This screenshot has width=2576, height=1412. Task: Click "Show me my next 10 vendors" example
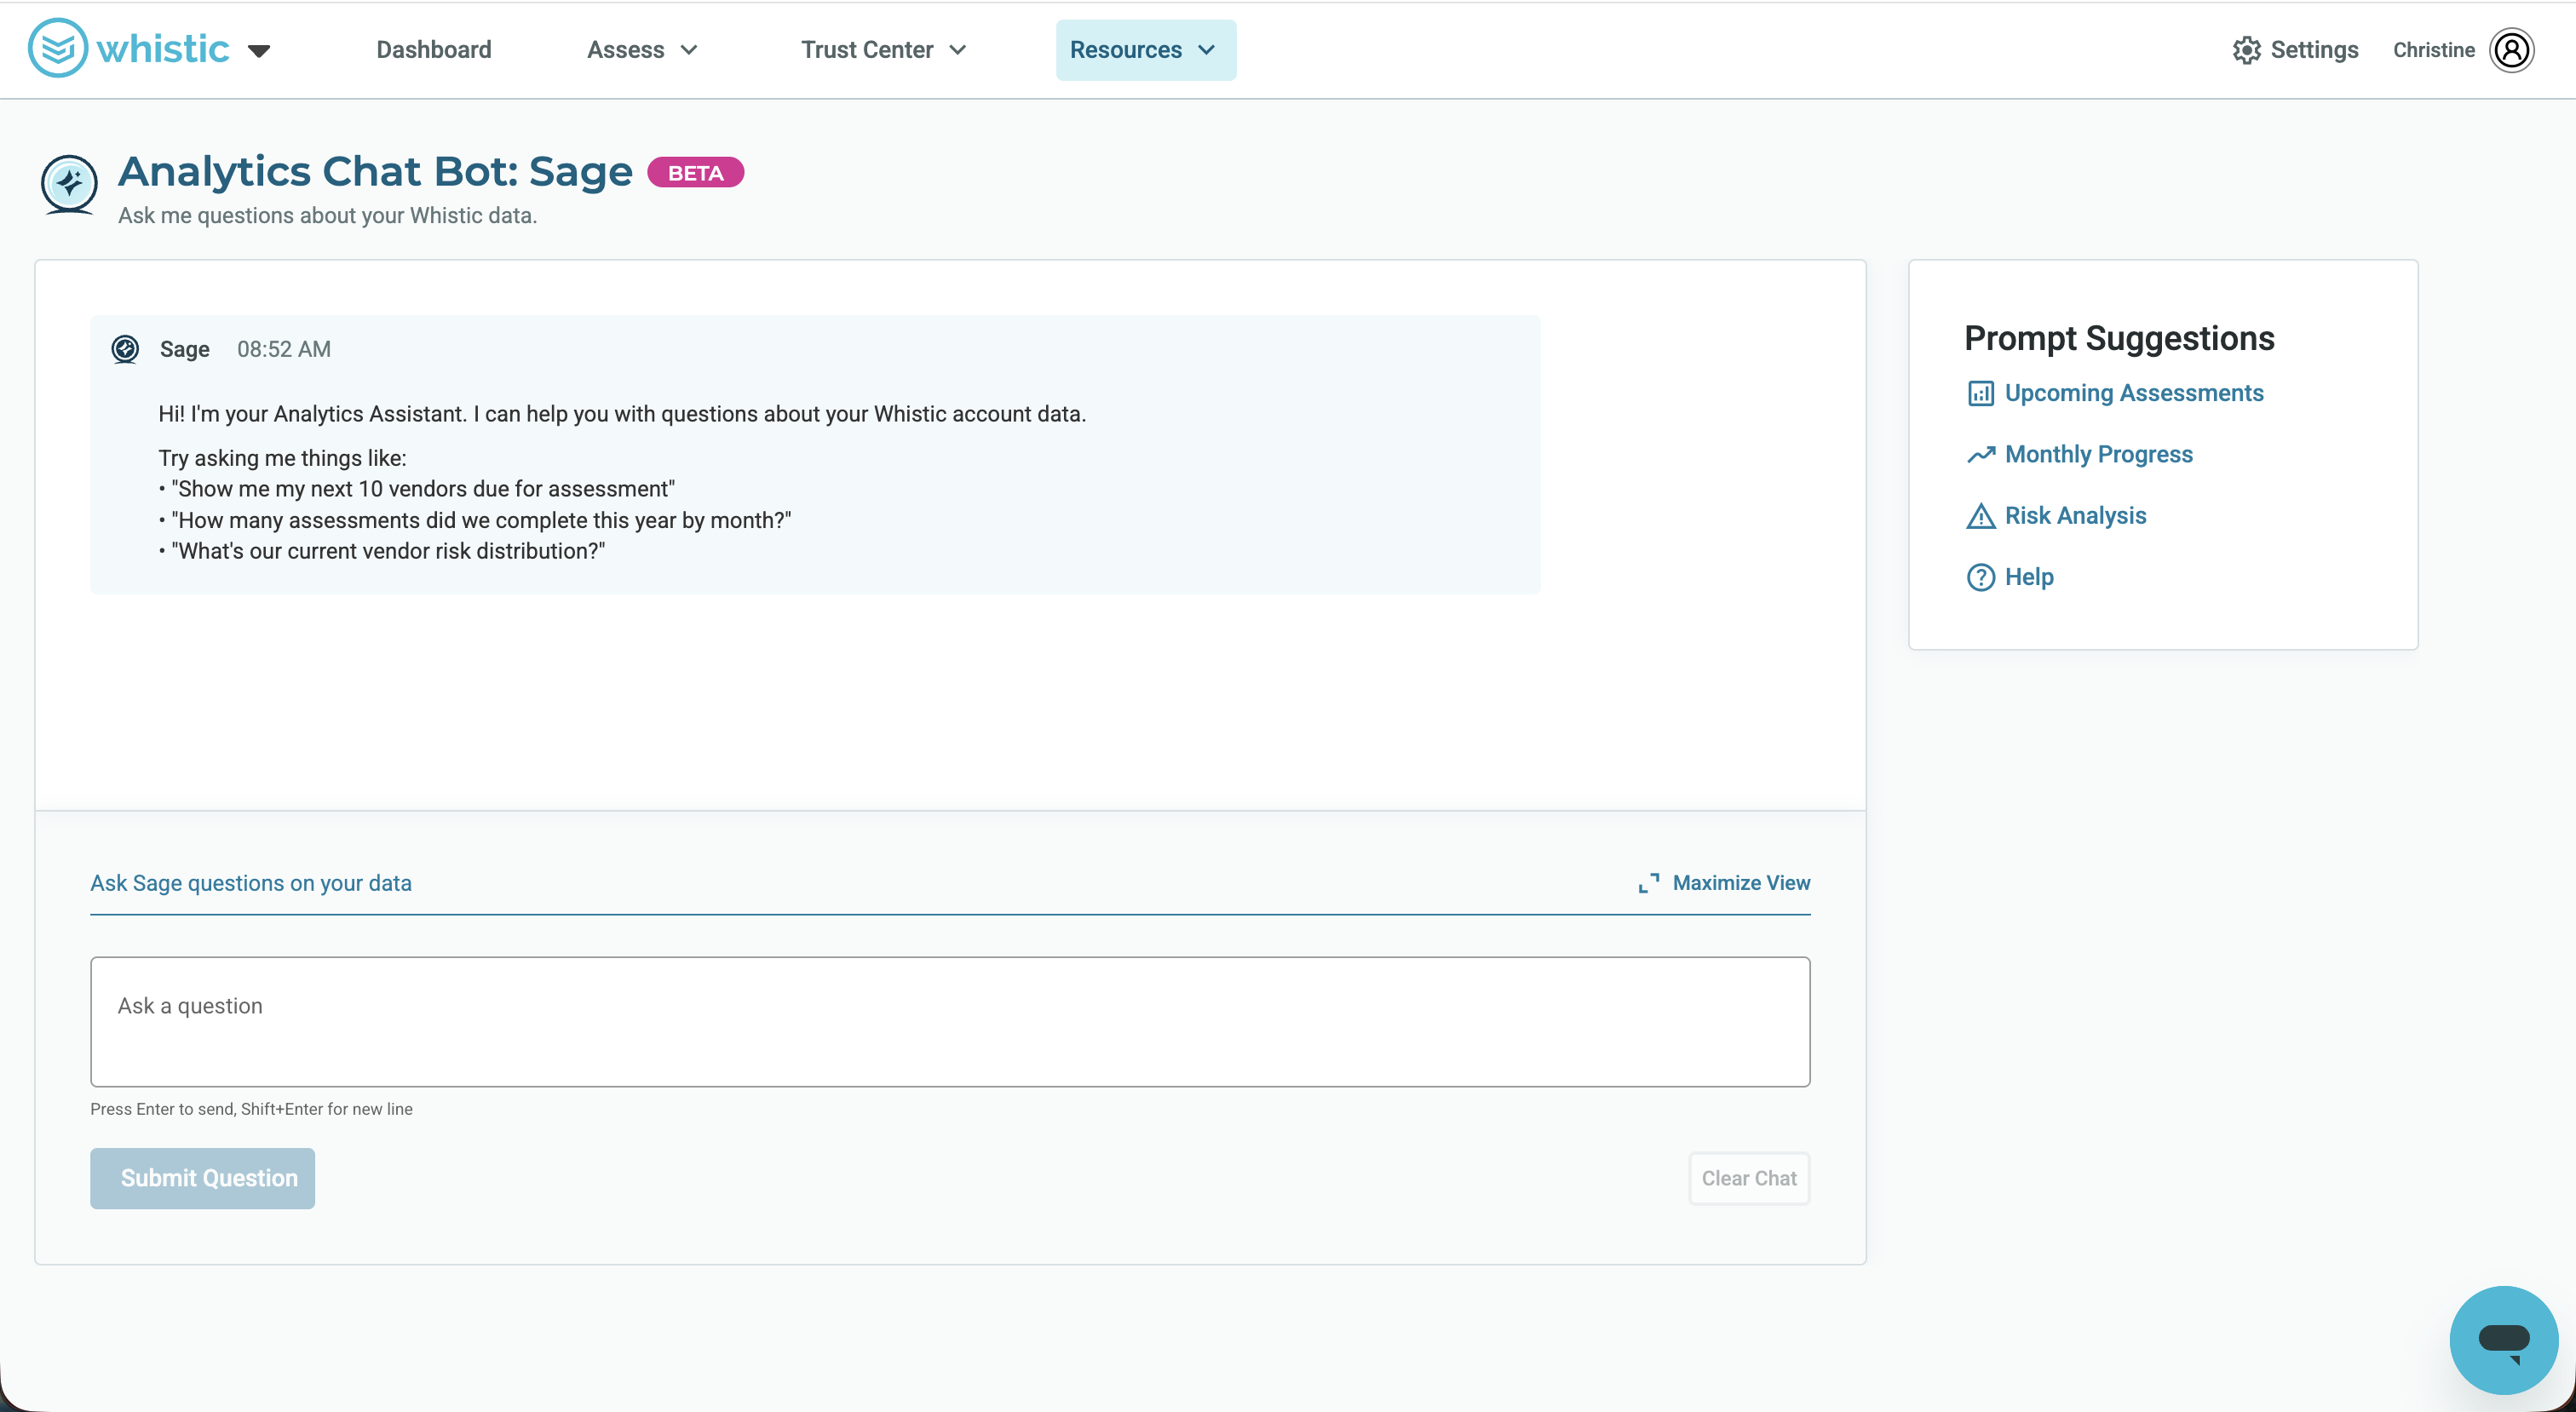pos(423,489)
